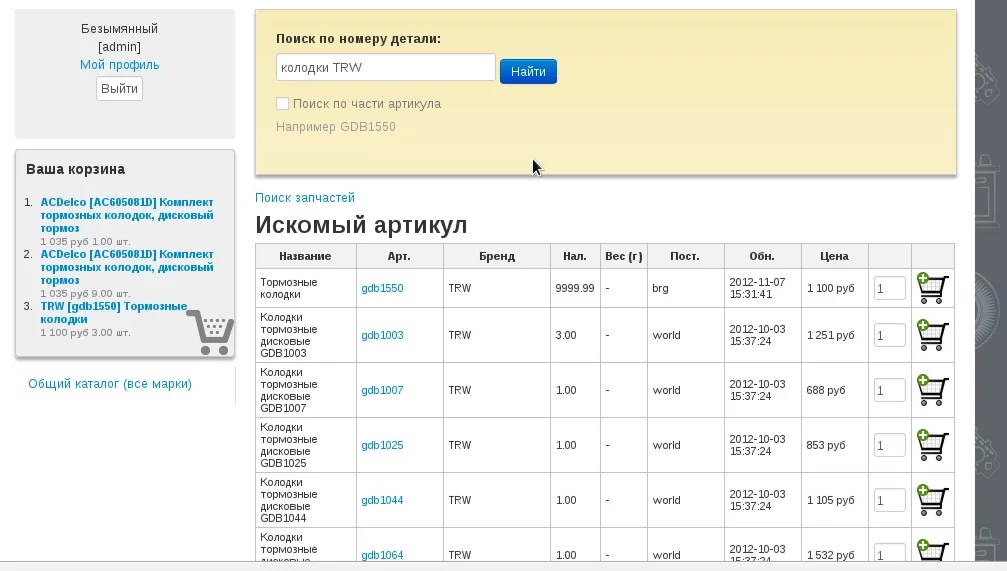Screen dimensions: 1007x571
Task: Click part number search input field
Action: pos(385,68)
